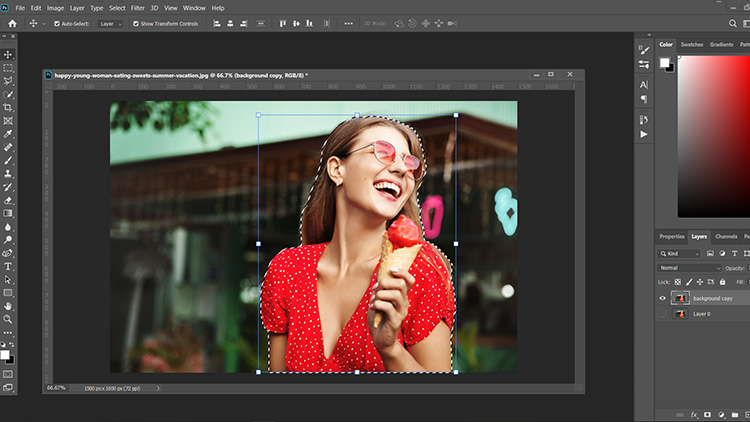
Task: Select the Eyedropper tool
Action: [x=8, y=134]
